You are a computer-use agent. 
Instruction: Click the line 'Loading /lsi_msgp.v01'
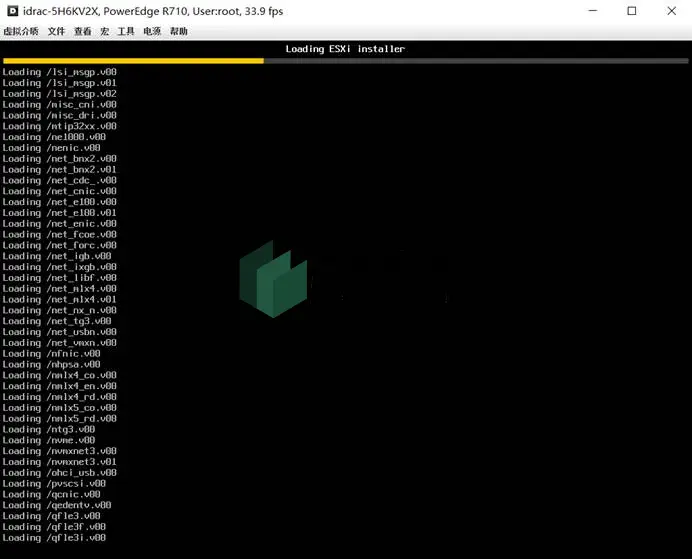[x=60, y=83]
